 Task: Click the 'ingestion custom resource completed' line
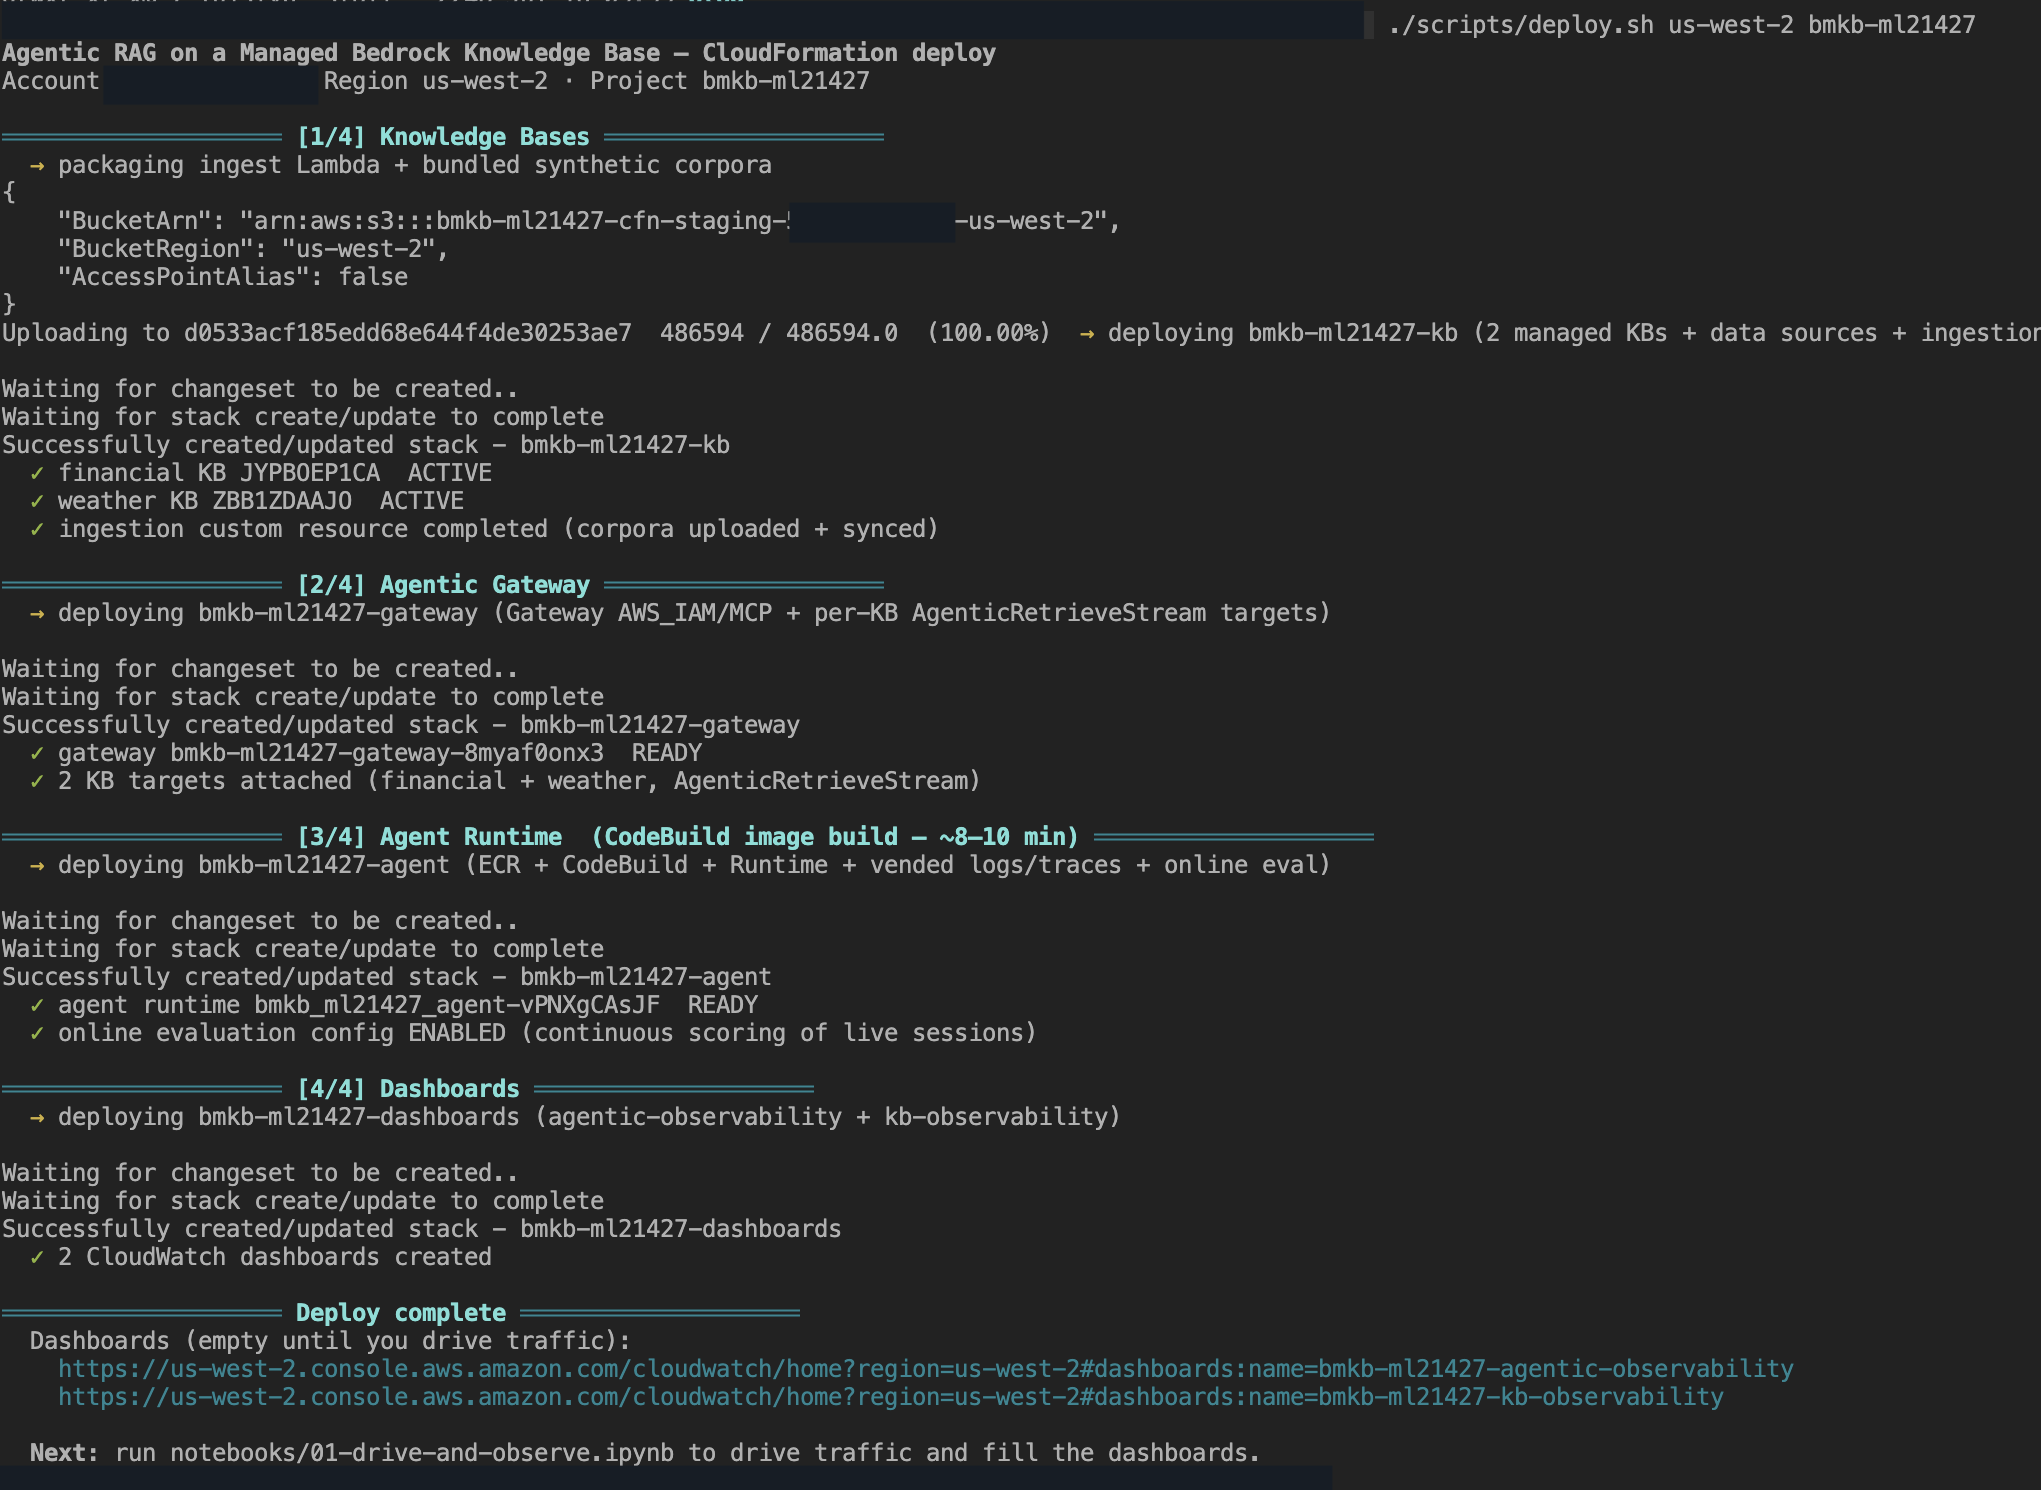(484, 529)
